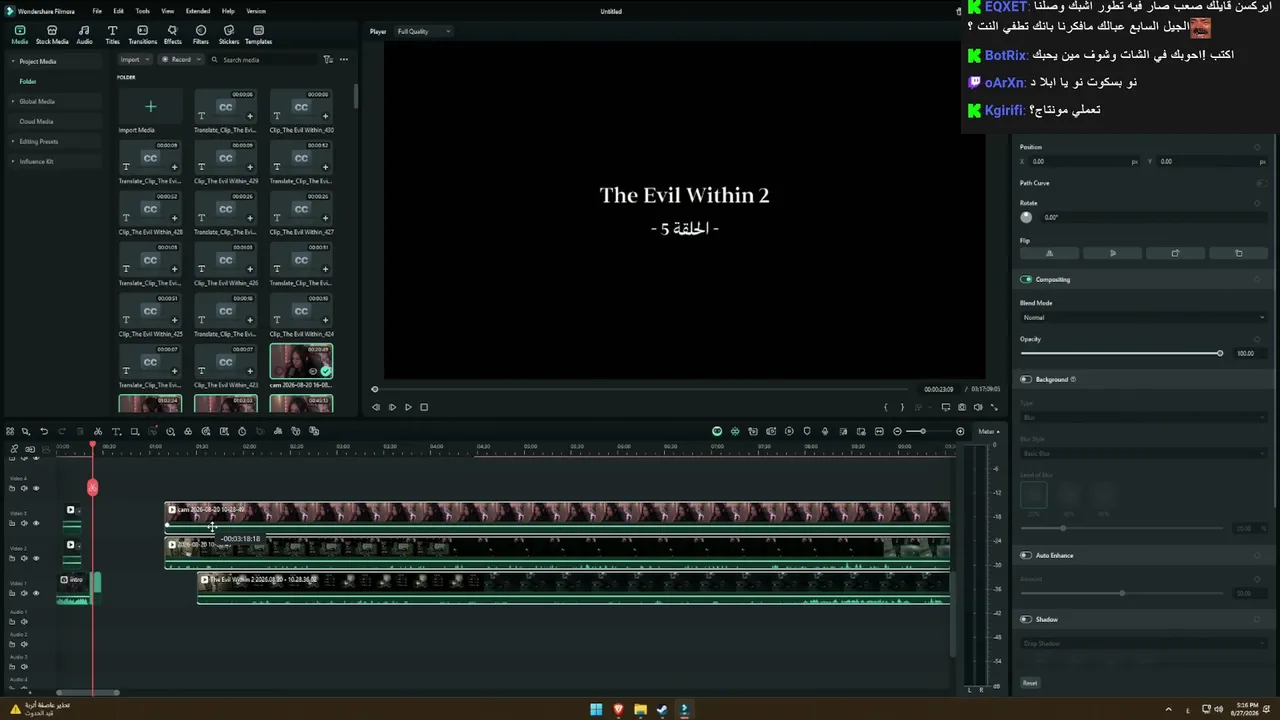Hide the Video 2 track
The height and width of the screenshot is (720, 1280).
tap(36, 558)
